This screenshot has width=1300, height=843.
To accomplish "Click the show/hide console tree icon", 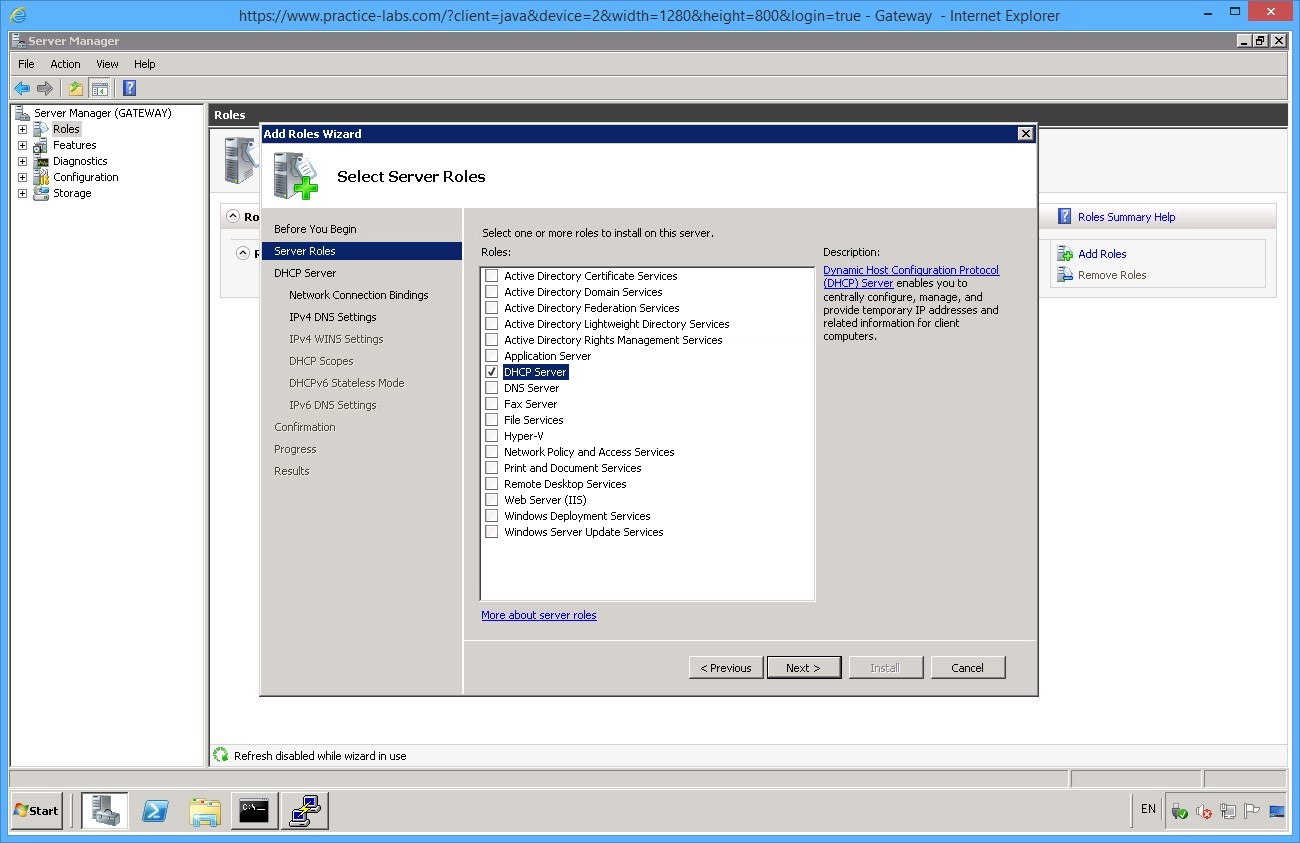I will (x=99, y=88).
